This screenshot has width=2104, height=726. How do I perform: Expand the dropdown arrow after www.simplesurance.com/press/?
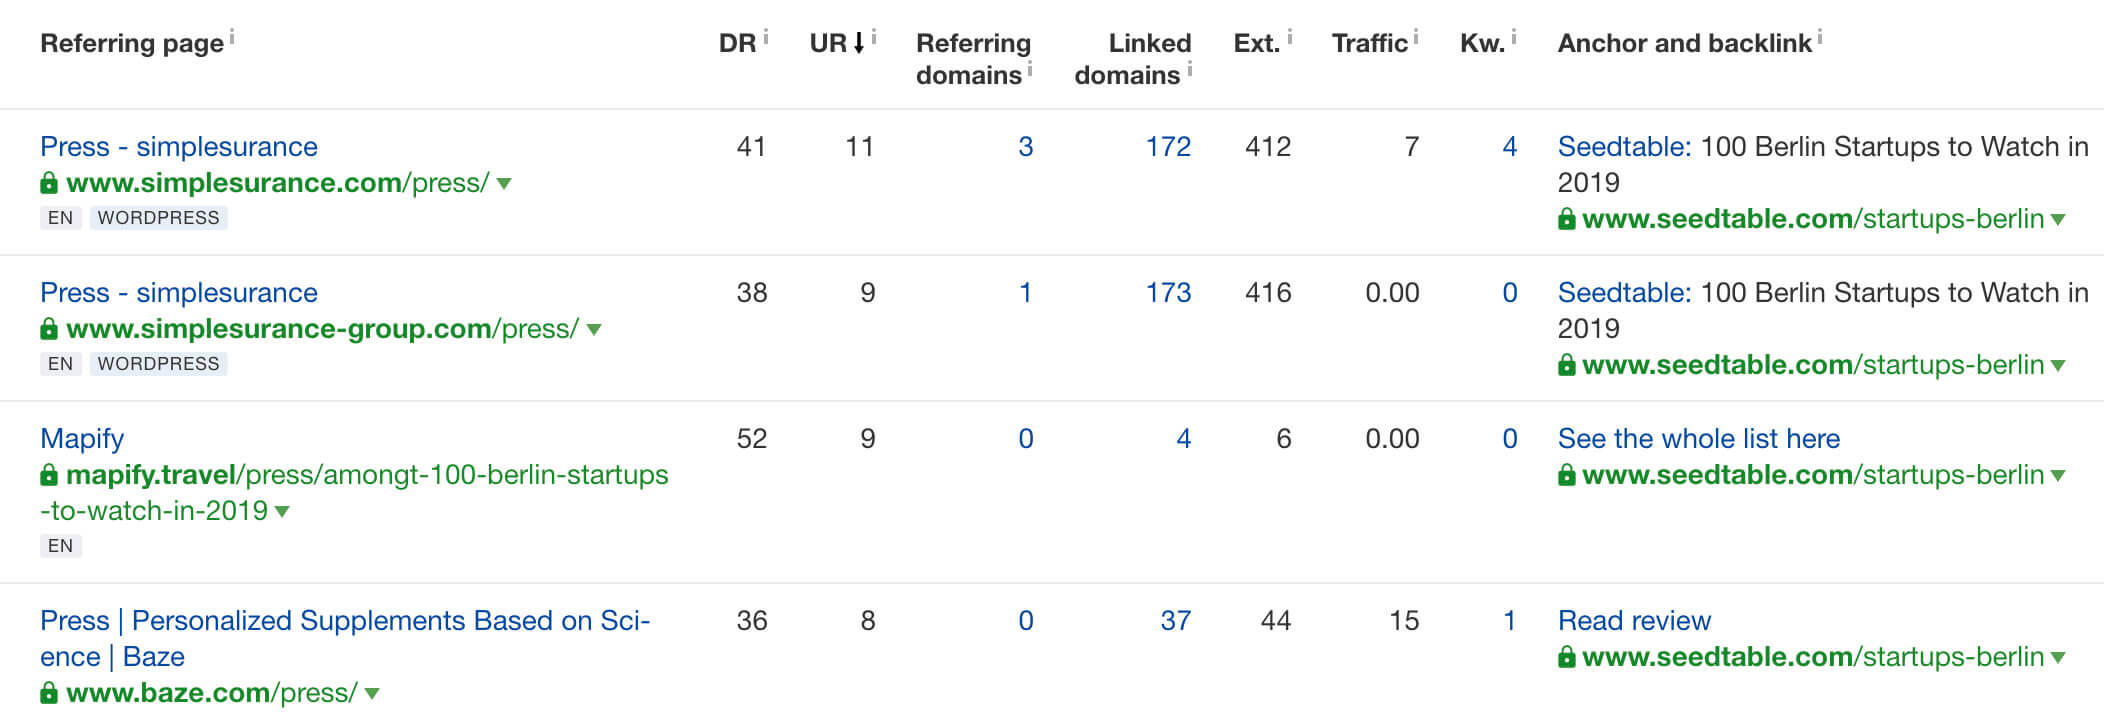pyautogui.click(x=504, y=184)
